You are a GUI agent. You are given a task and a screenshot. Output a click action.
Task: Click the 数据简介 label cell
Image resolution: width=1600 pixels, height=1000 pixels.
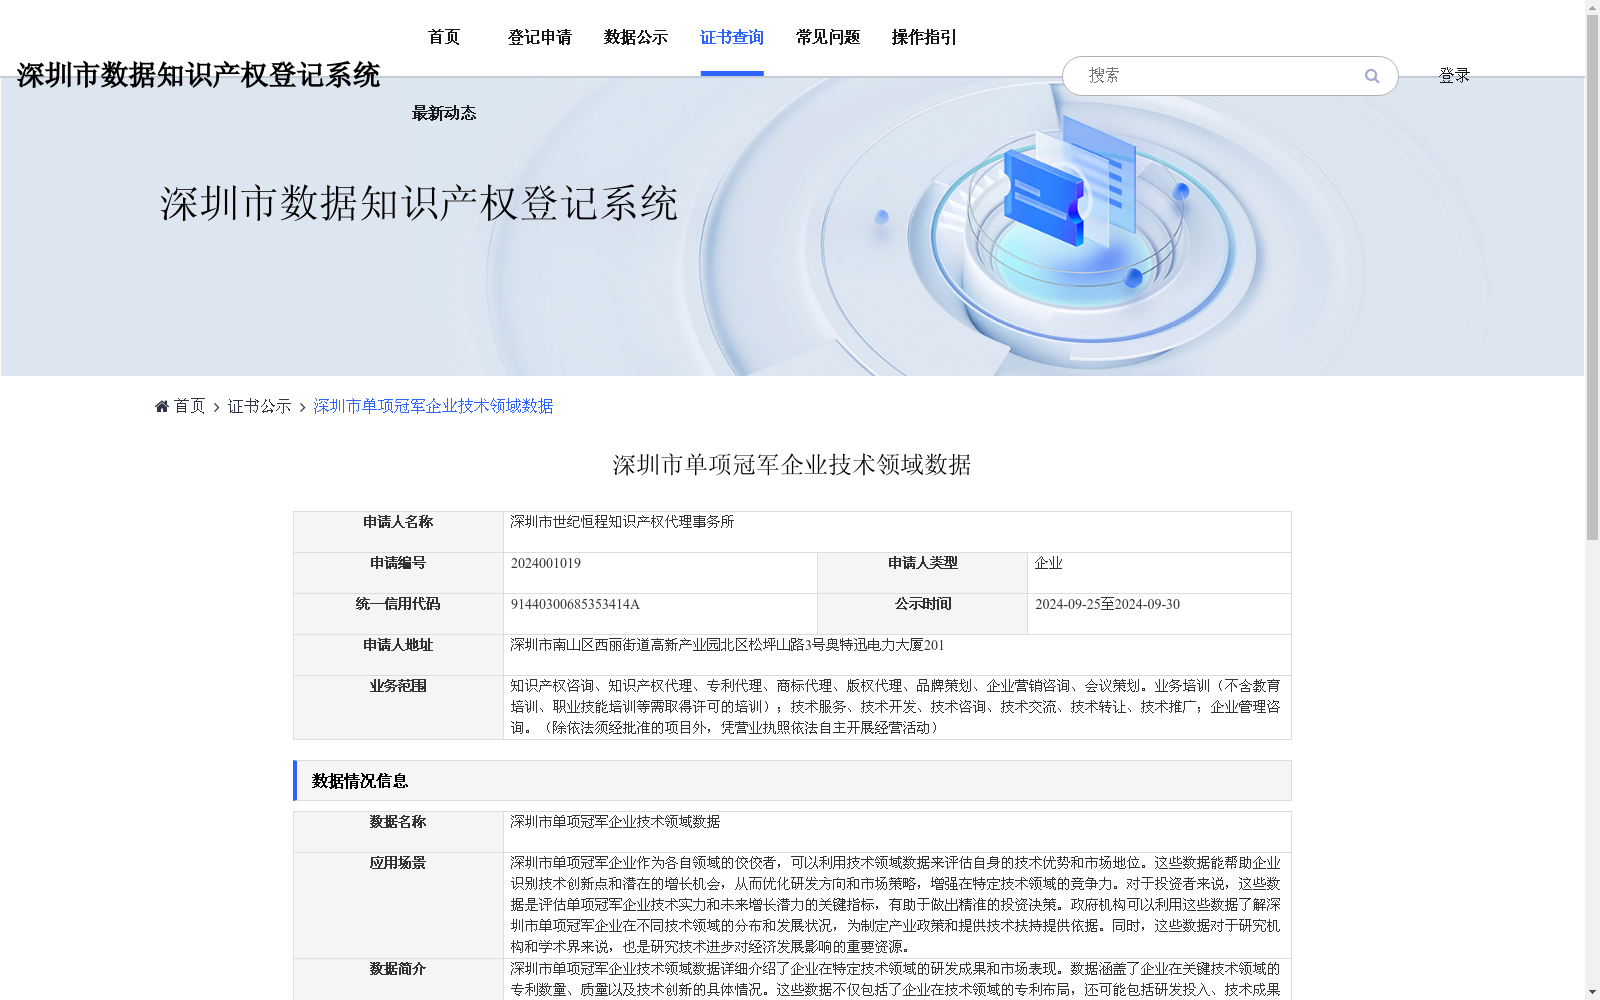(x=398, y=980)
